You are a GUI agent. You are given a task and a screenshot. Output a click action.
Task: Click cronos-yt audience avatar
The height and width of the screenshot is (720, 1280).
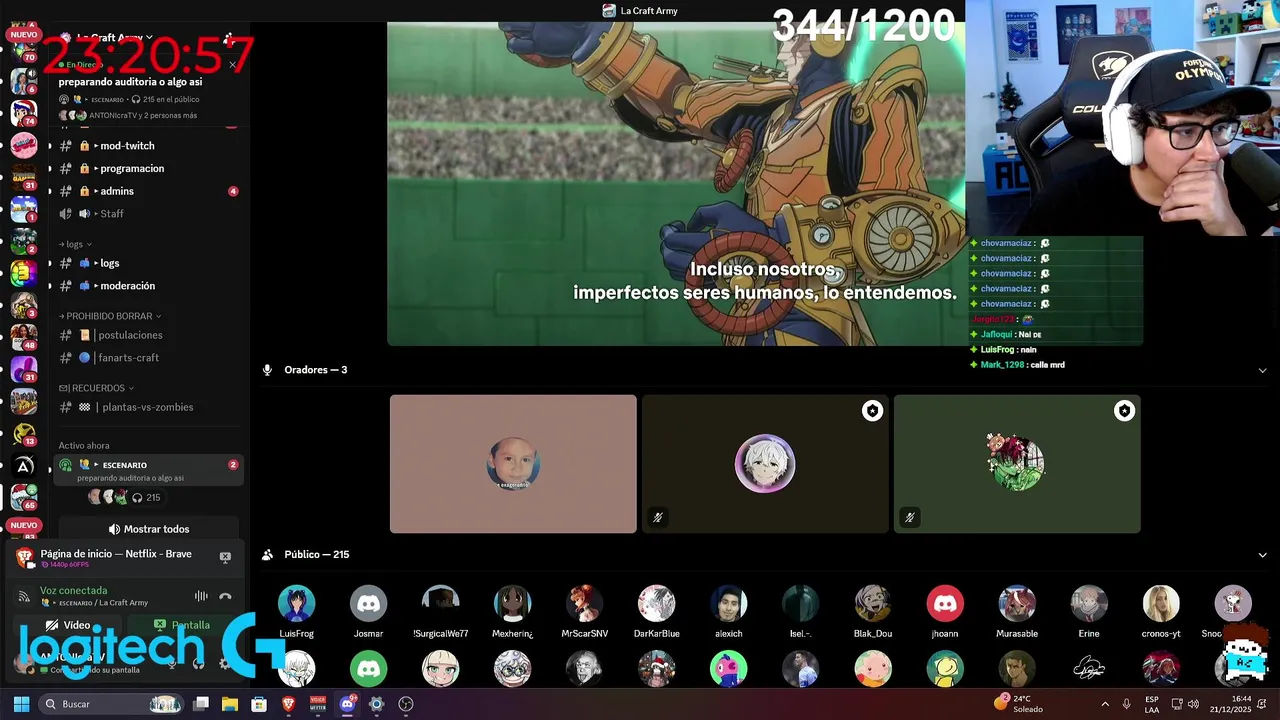coord(1161,603)
